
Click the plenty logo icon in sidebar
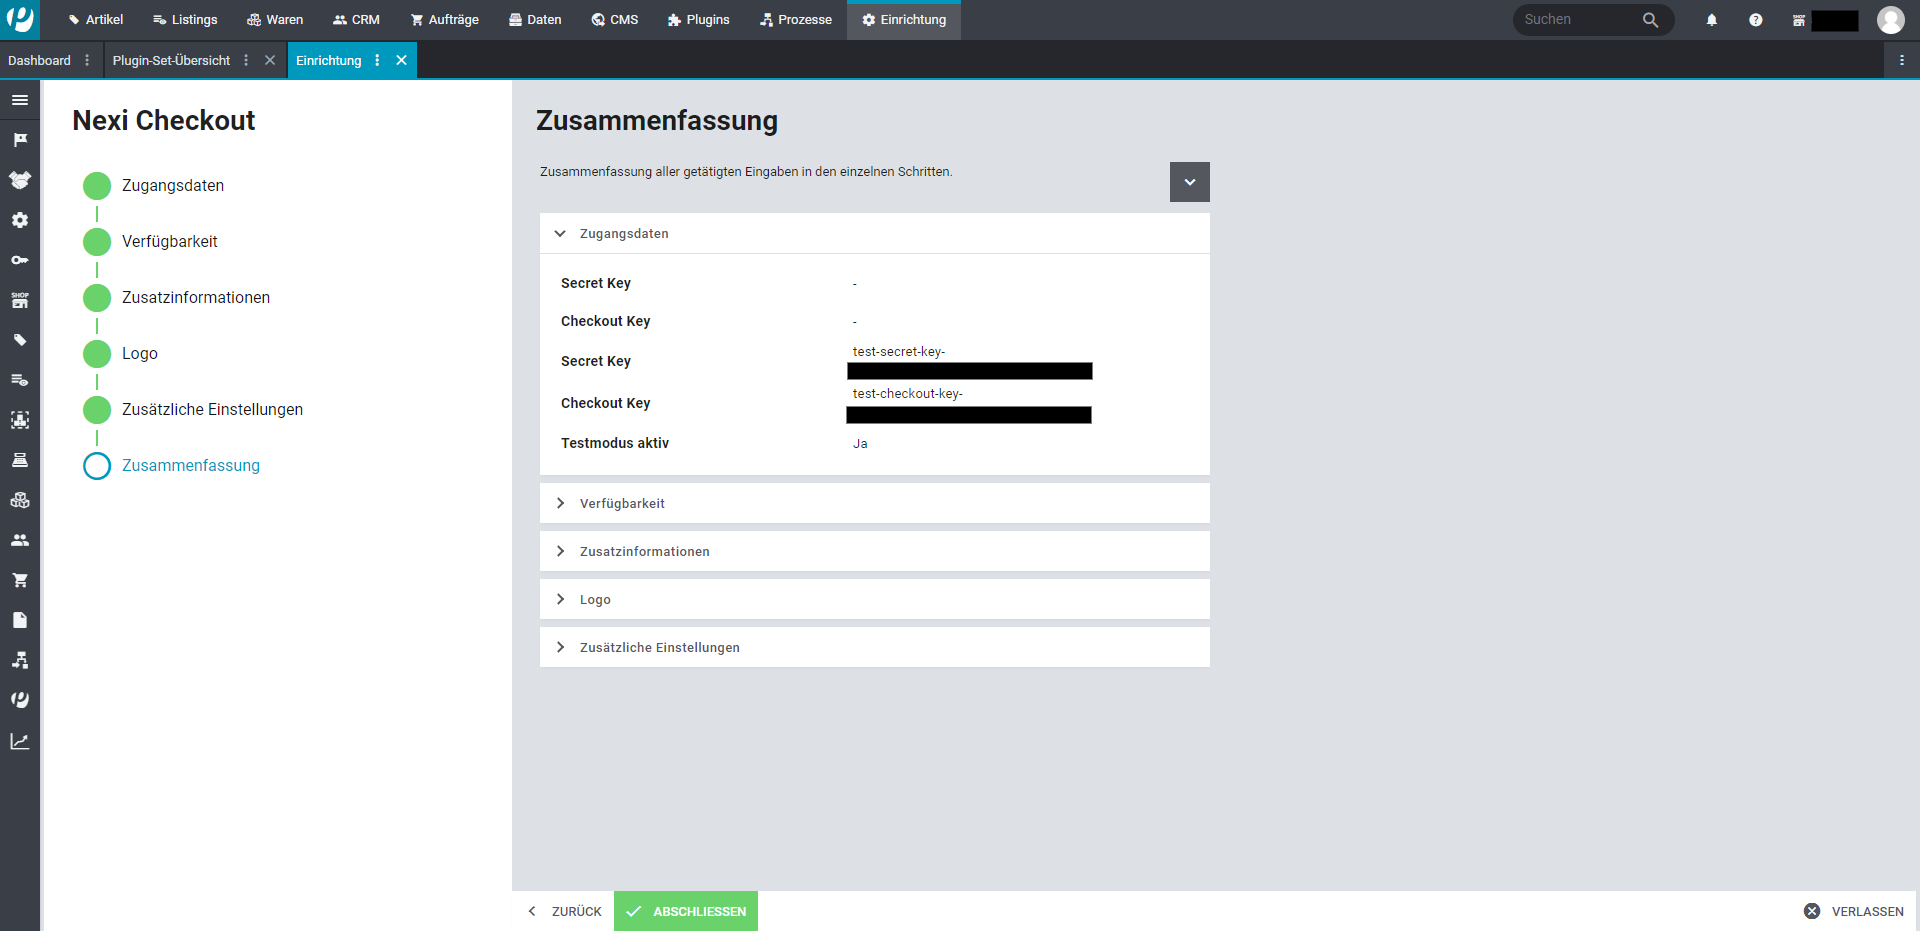20,700
